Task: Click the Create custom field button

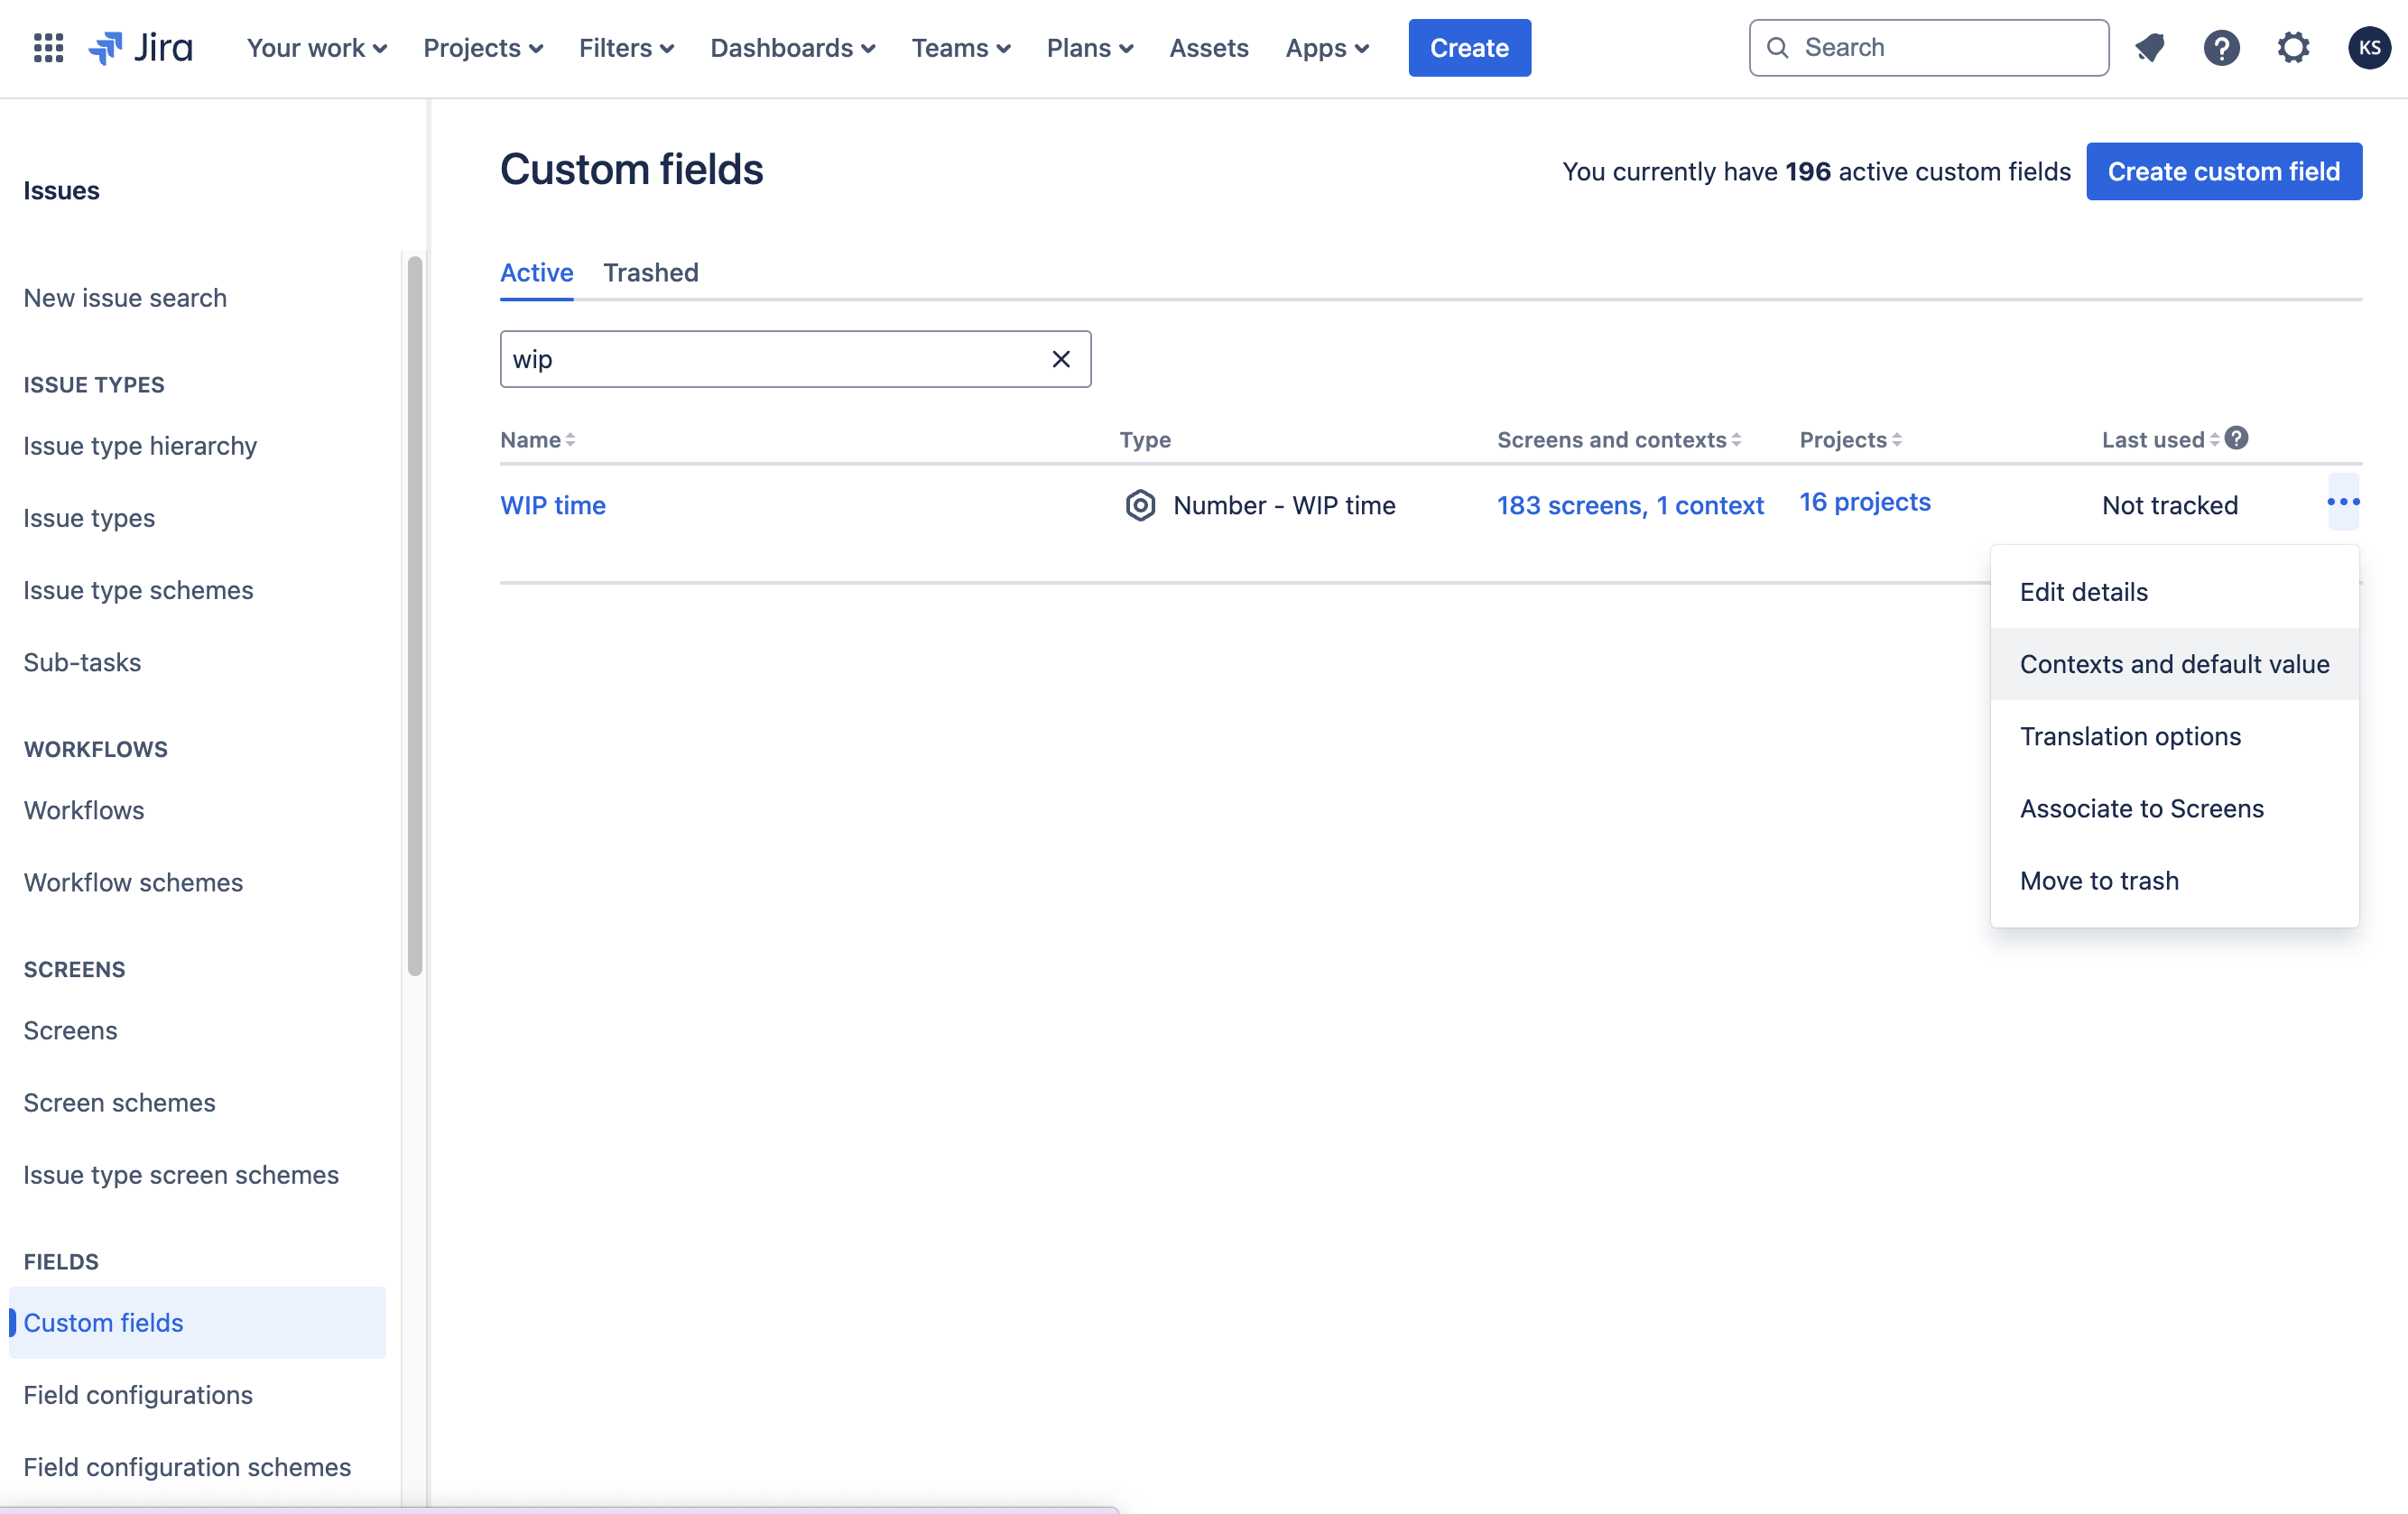Action: (x=2223, y=171)
